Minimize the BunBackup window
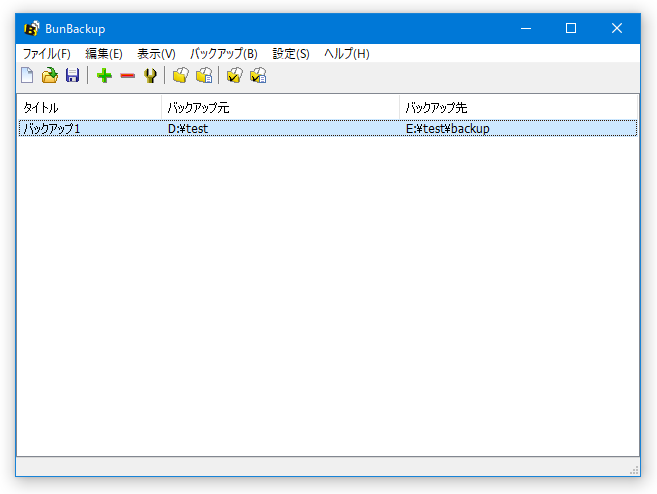This screenshot has height=494, width=657. (x=526, y=28)
